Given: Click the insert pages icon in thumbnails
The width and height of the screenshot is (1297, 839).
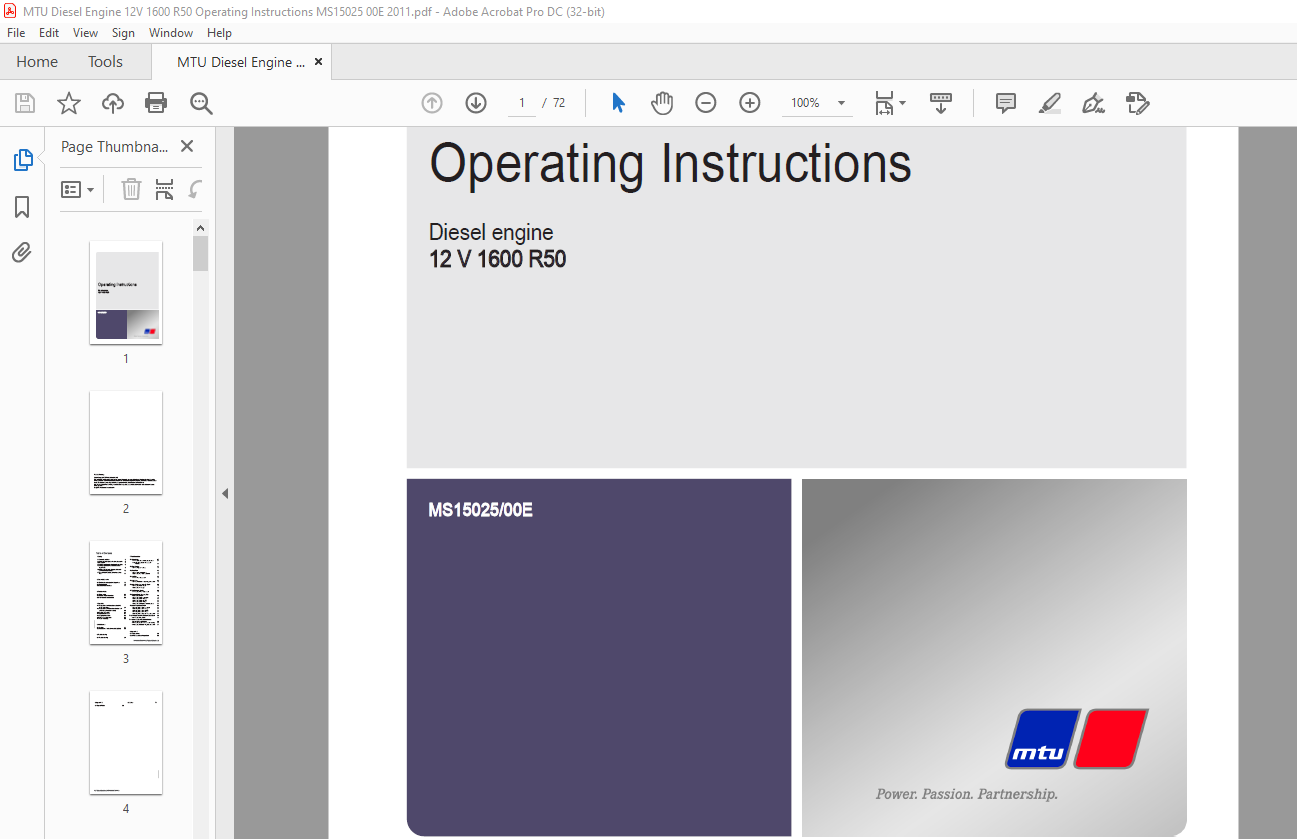Looking at the screenshot, I should [x=165, y=189].
